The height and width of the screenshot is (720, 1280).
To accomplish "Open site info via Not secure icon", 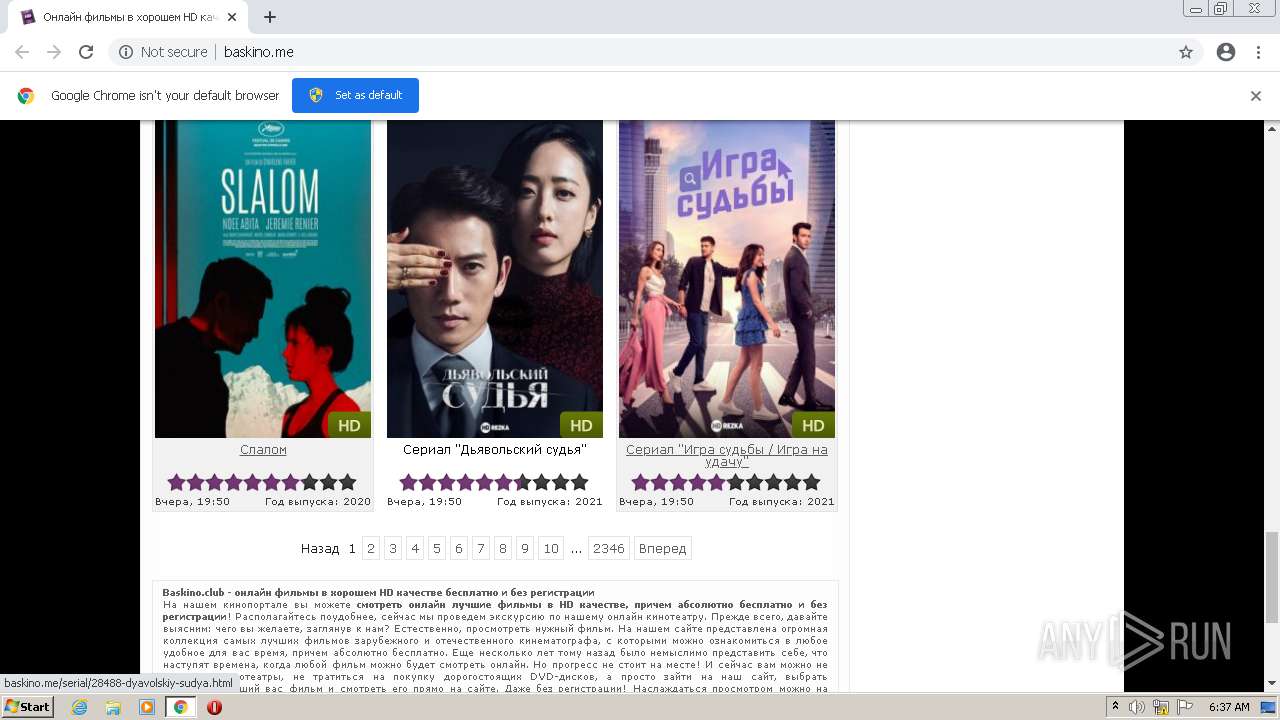I will tap(126, 52).
